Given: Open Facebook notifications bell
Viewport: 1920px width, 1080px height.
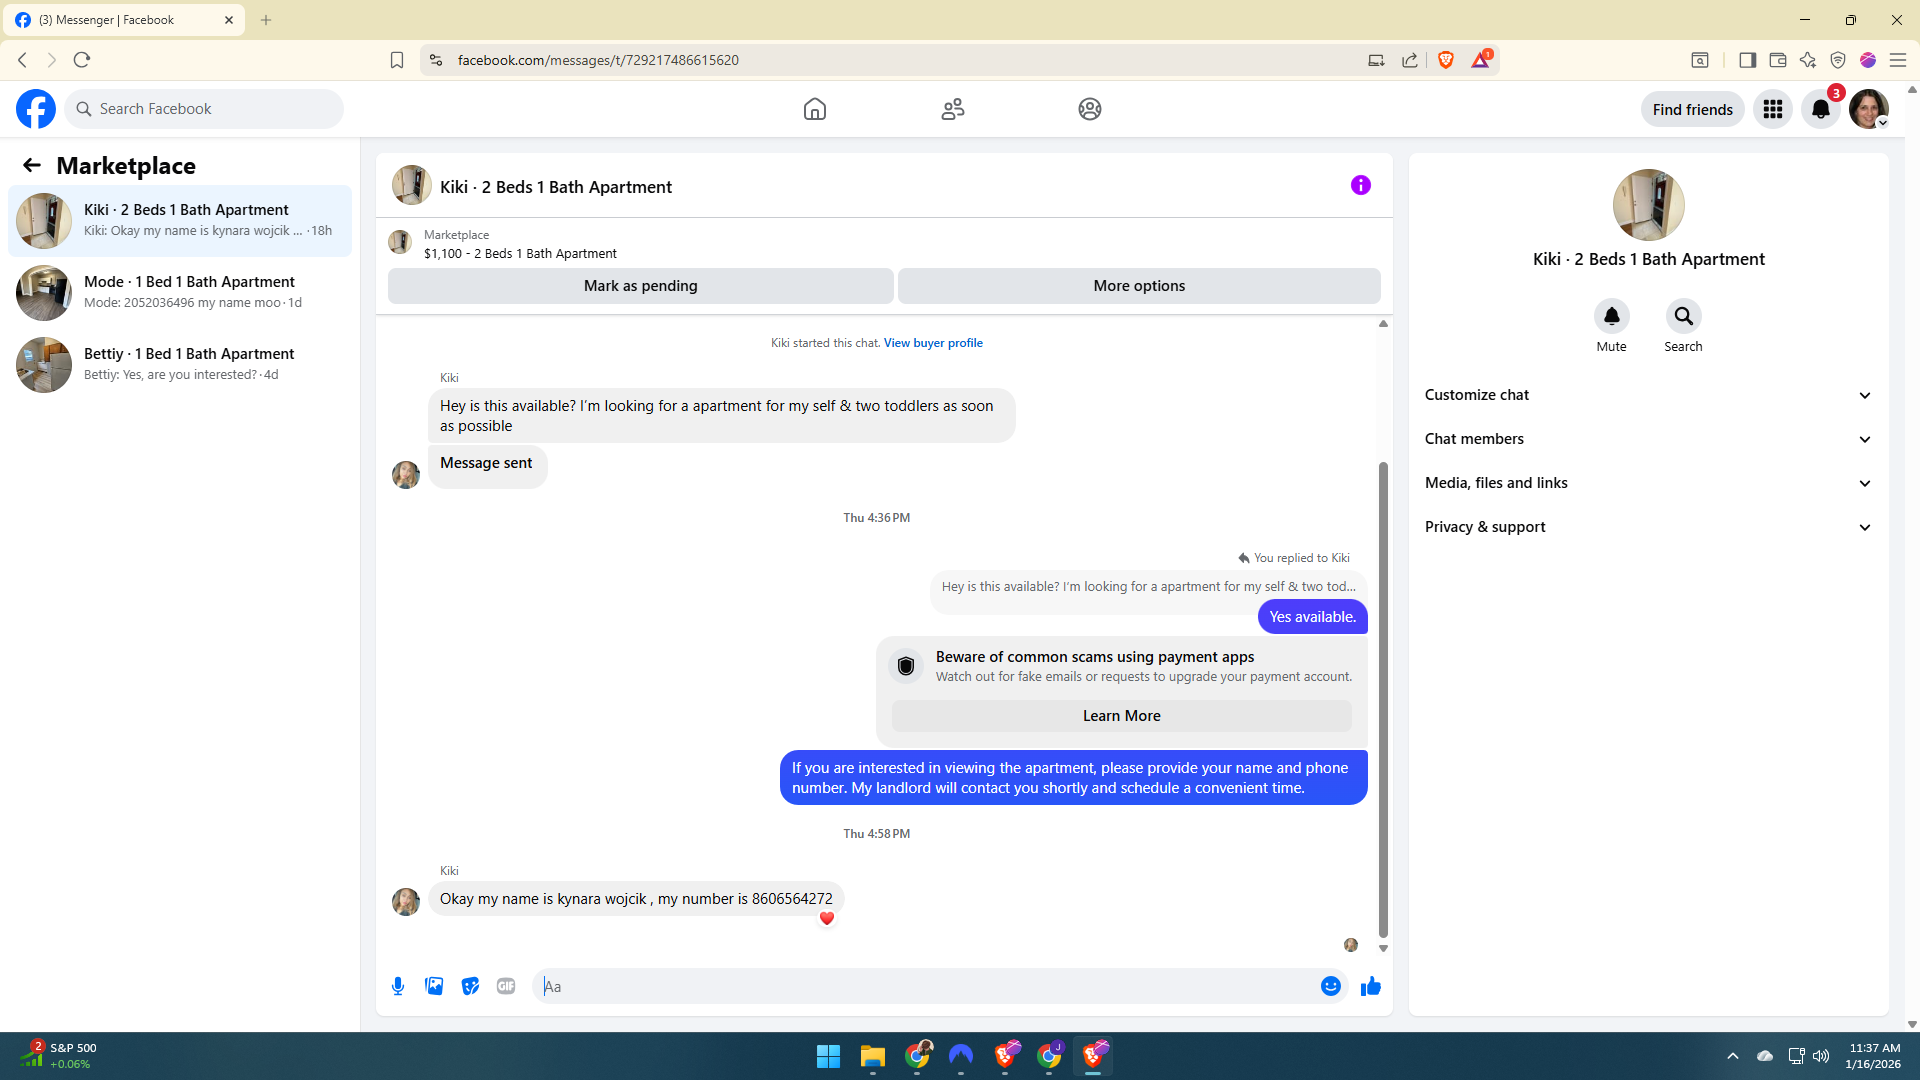Looking at the screenshot, I should click(1820, 109).
